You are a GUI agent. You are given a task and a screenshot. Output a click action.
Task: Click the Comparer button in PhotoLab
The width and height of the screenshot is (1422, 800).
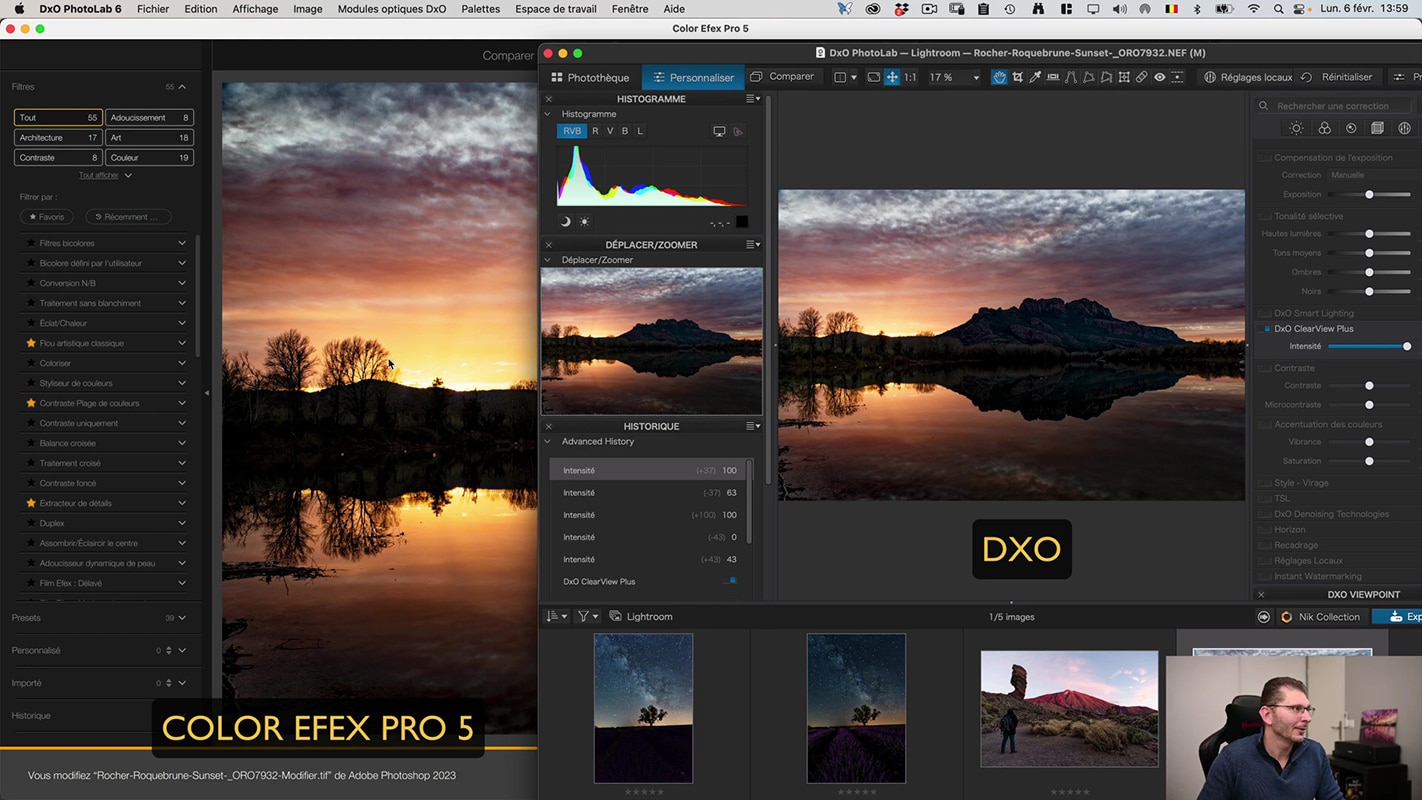pos(782,77)
